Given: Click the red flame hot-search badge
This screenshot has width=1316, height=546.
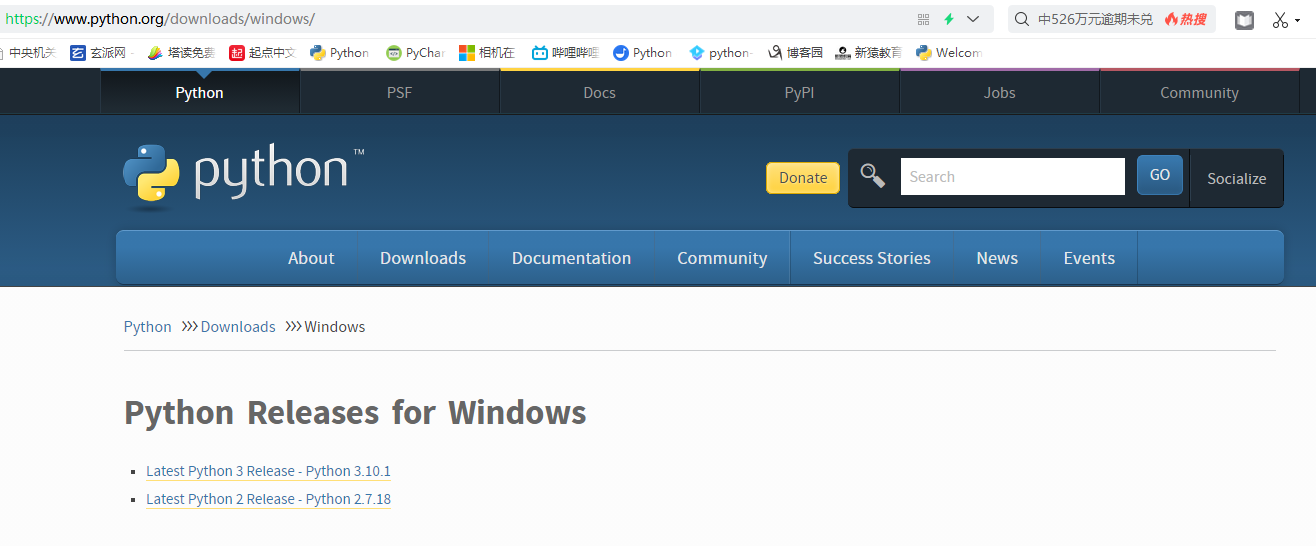Looking at the screenshot, I should [1185, 19].
